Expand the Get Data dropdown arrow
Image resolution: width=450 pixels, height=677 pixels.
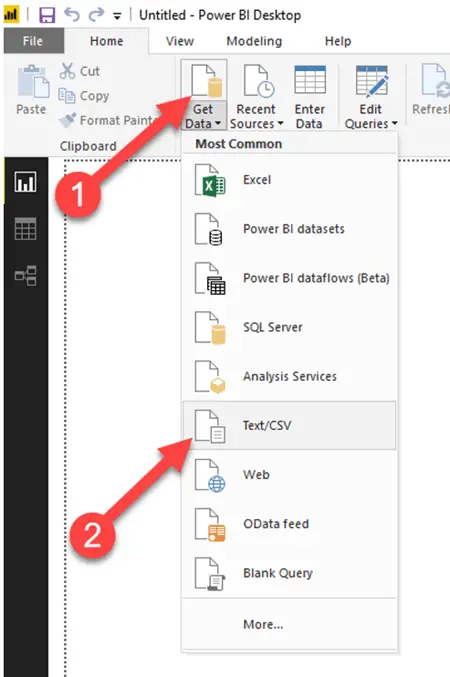218,123
